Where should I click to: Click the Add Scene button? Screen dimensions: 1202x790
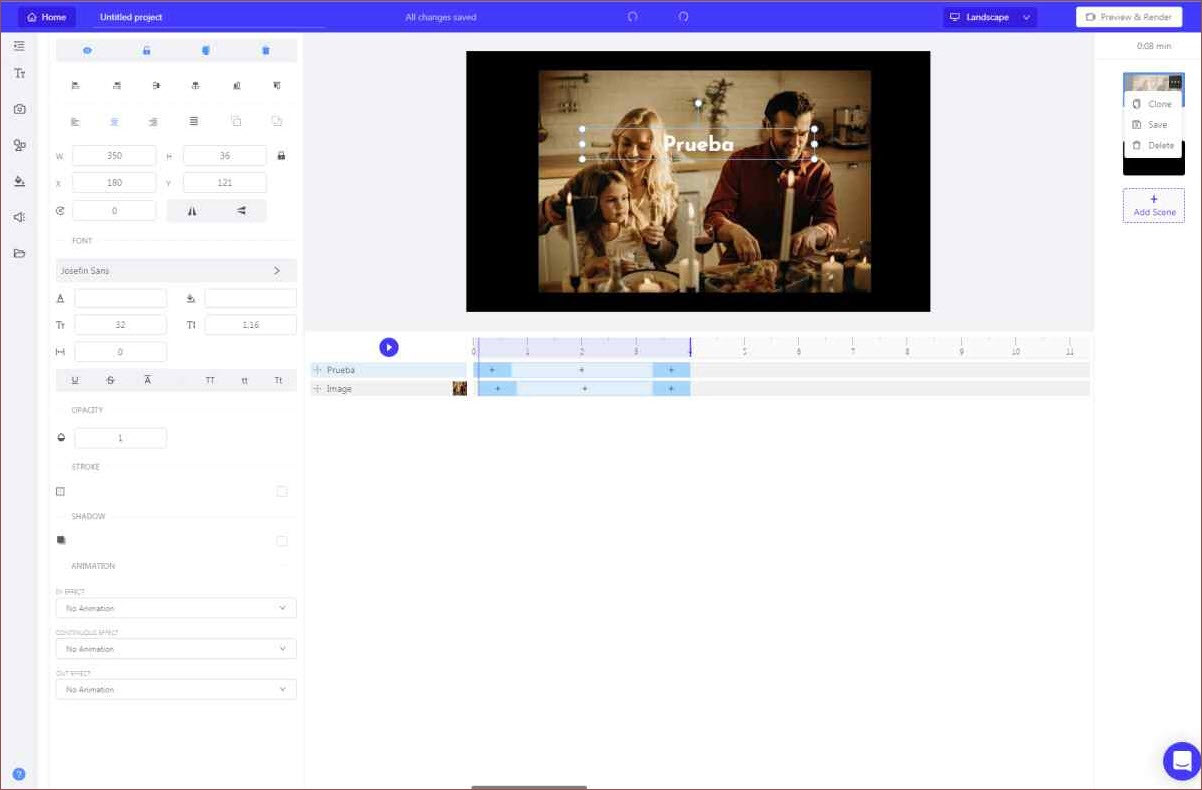tap(1153, 205)
